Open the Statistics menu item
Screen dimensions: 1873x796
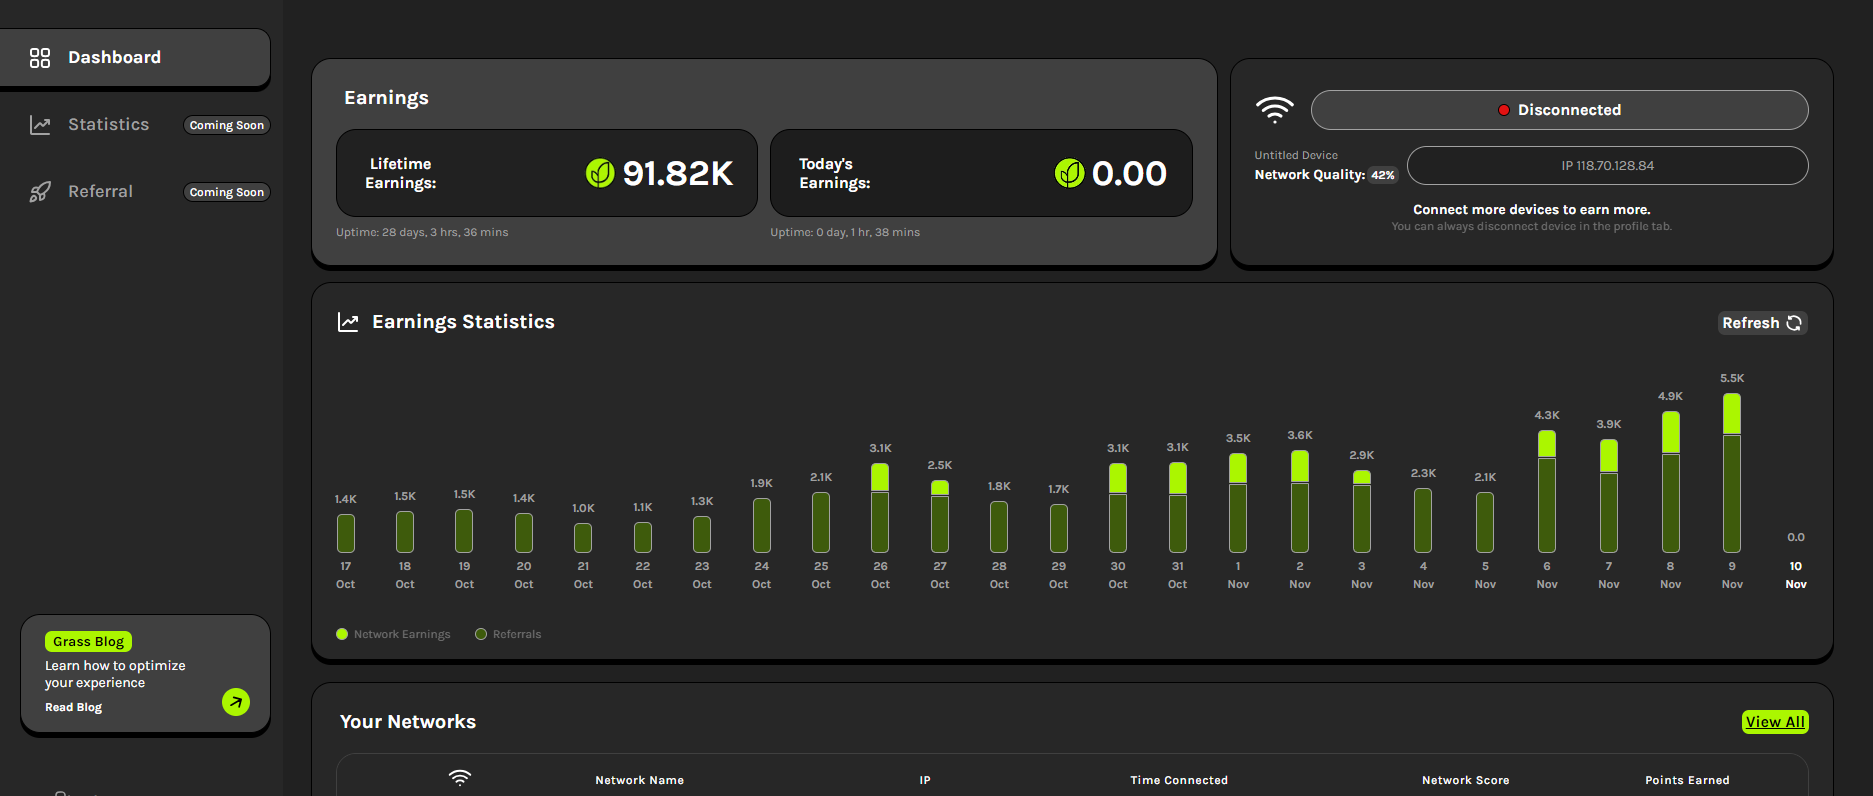pos(108,125)
